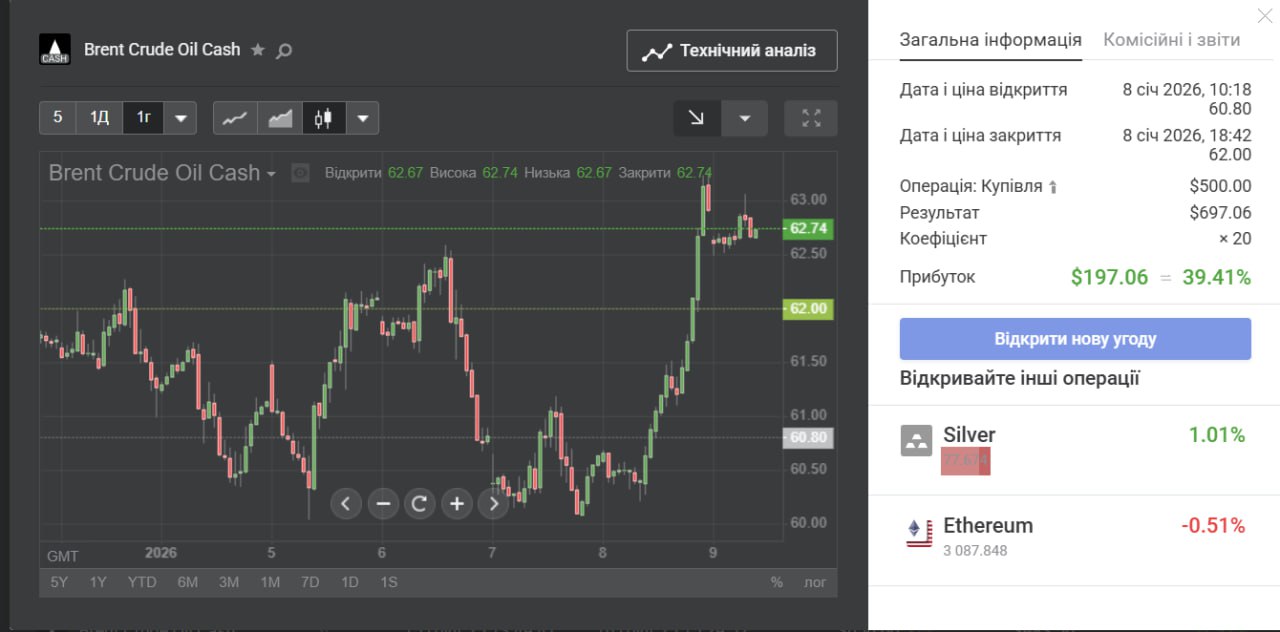Open the timeframe interval dropdown arrow
Screen dimensions: 1280x632
[180, 118]
